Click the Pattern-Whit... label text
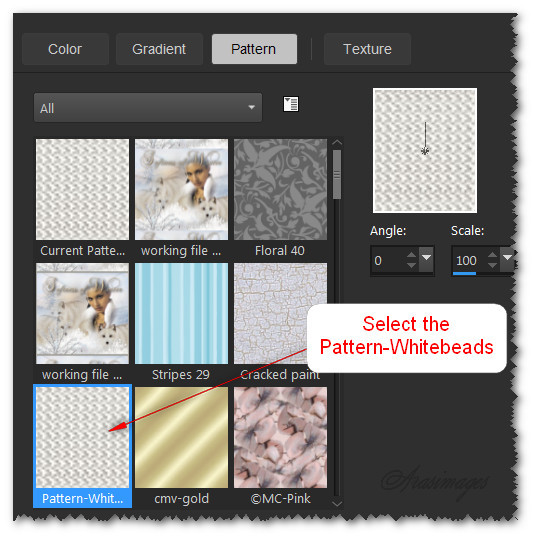This screenshot has height=540, width=537. tap(82, 499)
